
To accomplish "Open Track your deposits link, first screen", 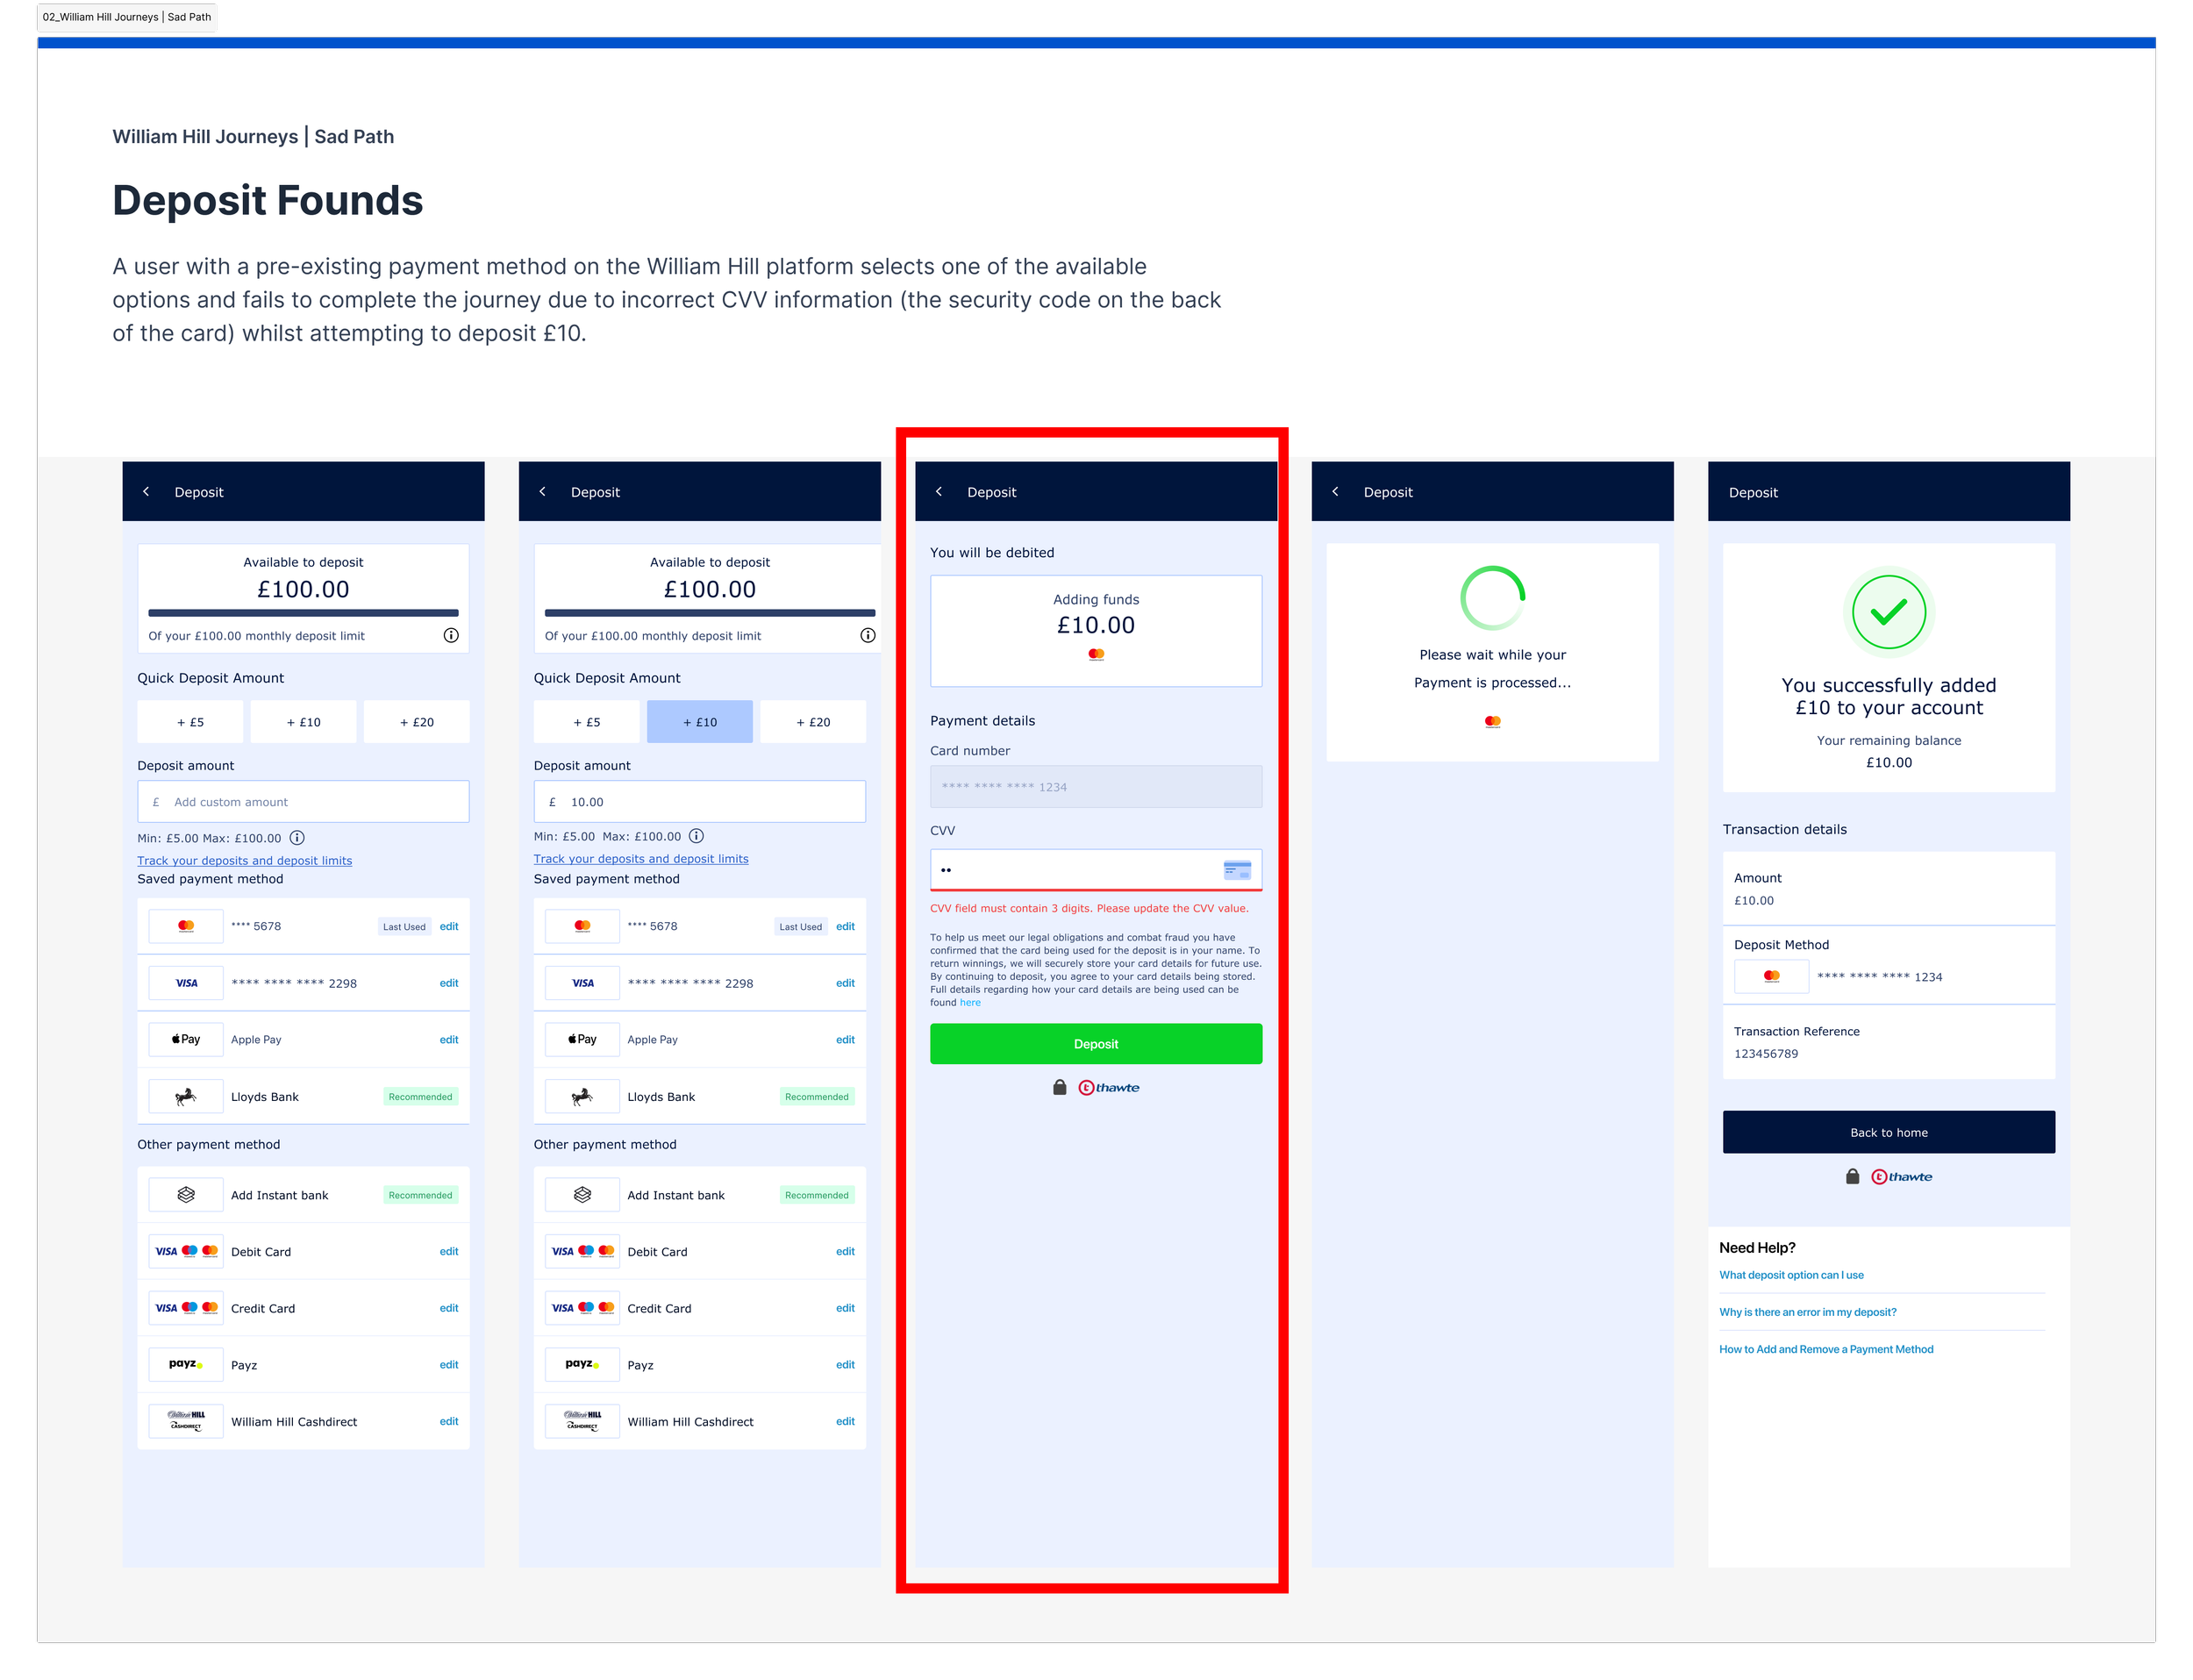I will pos(244,860).
